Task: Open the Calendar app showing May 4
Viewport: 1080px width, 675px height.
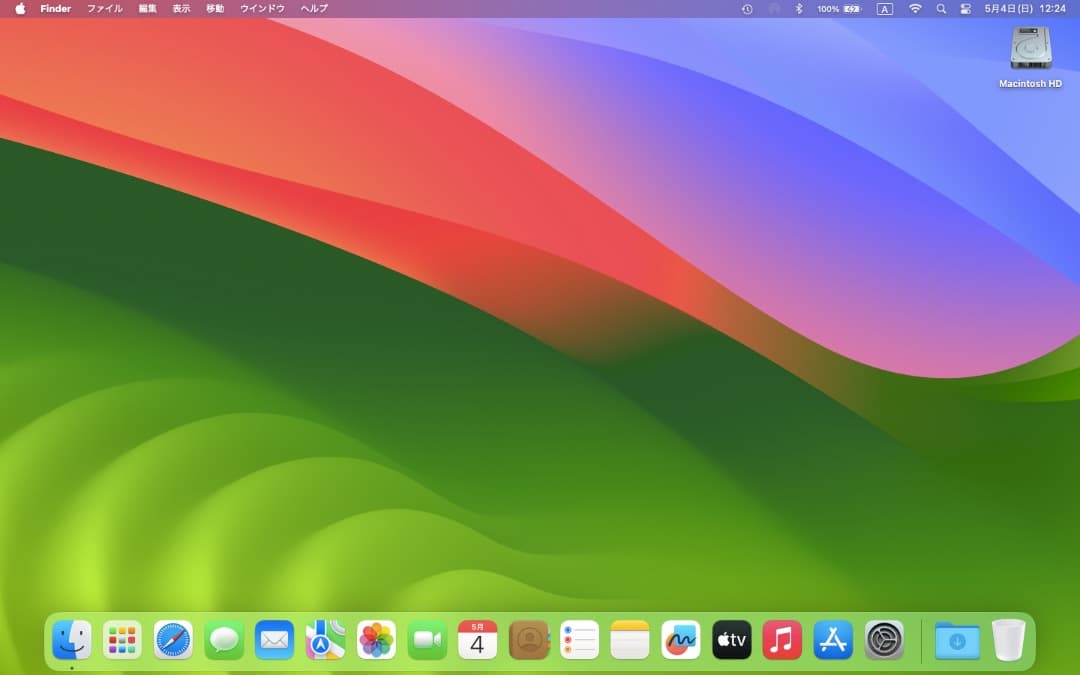Action: pos(478,640)
